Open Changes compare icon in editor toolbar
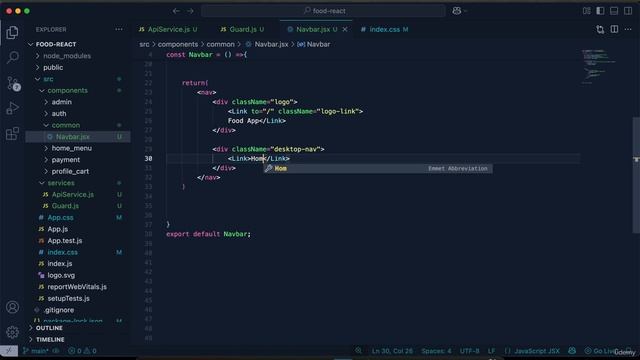This screenshot has height=360, width=640. [x=600, y=29]
